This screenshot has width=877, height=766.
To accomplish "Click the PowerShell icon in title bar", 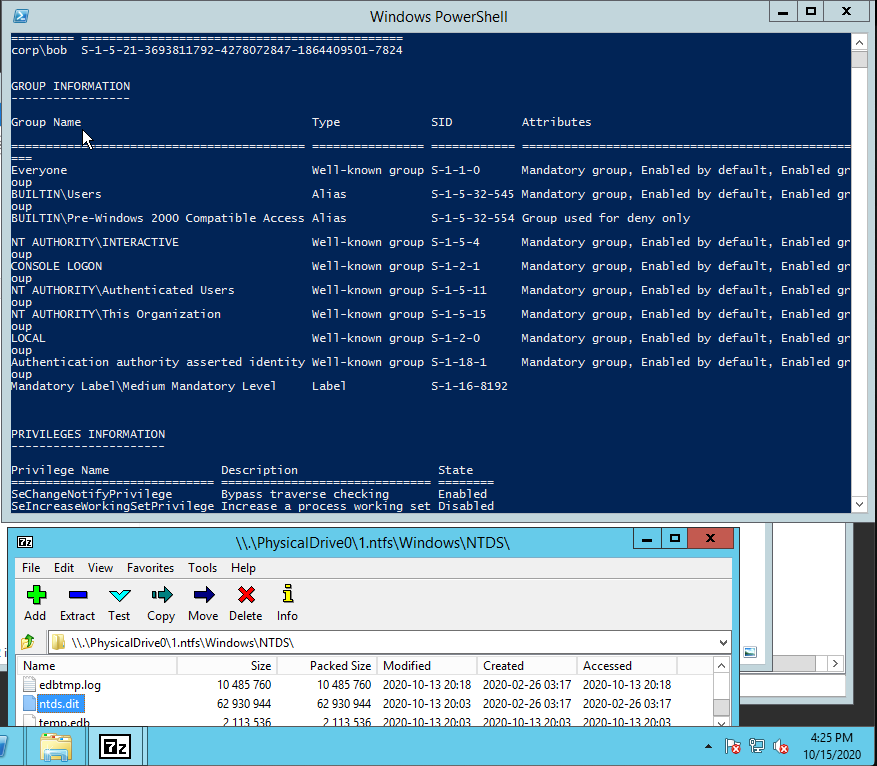I will (21, 16).
